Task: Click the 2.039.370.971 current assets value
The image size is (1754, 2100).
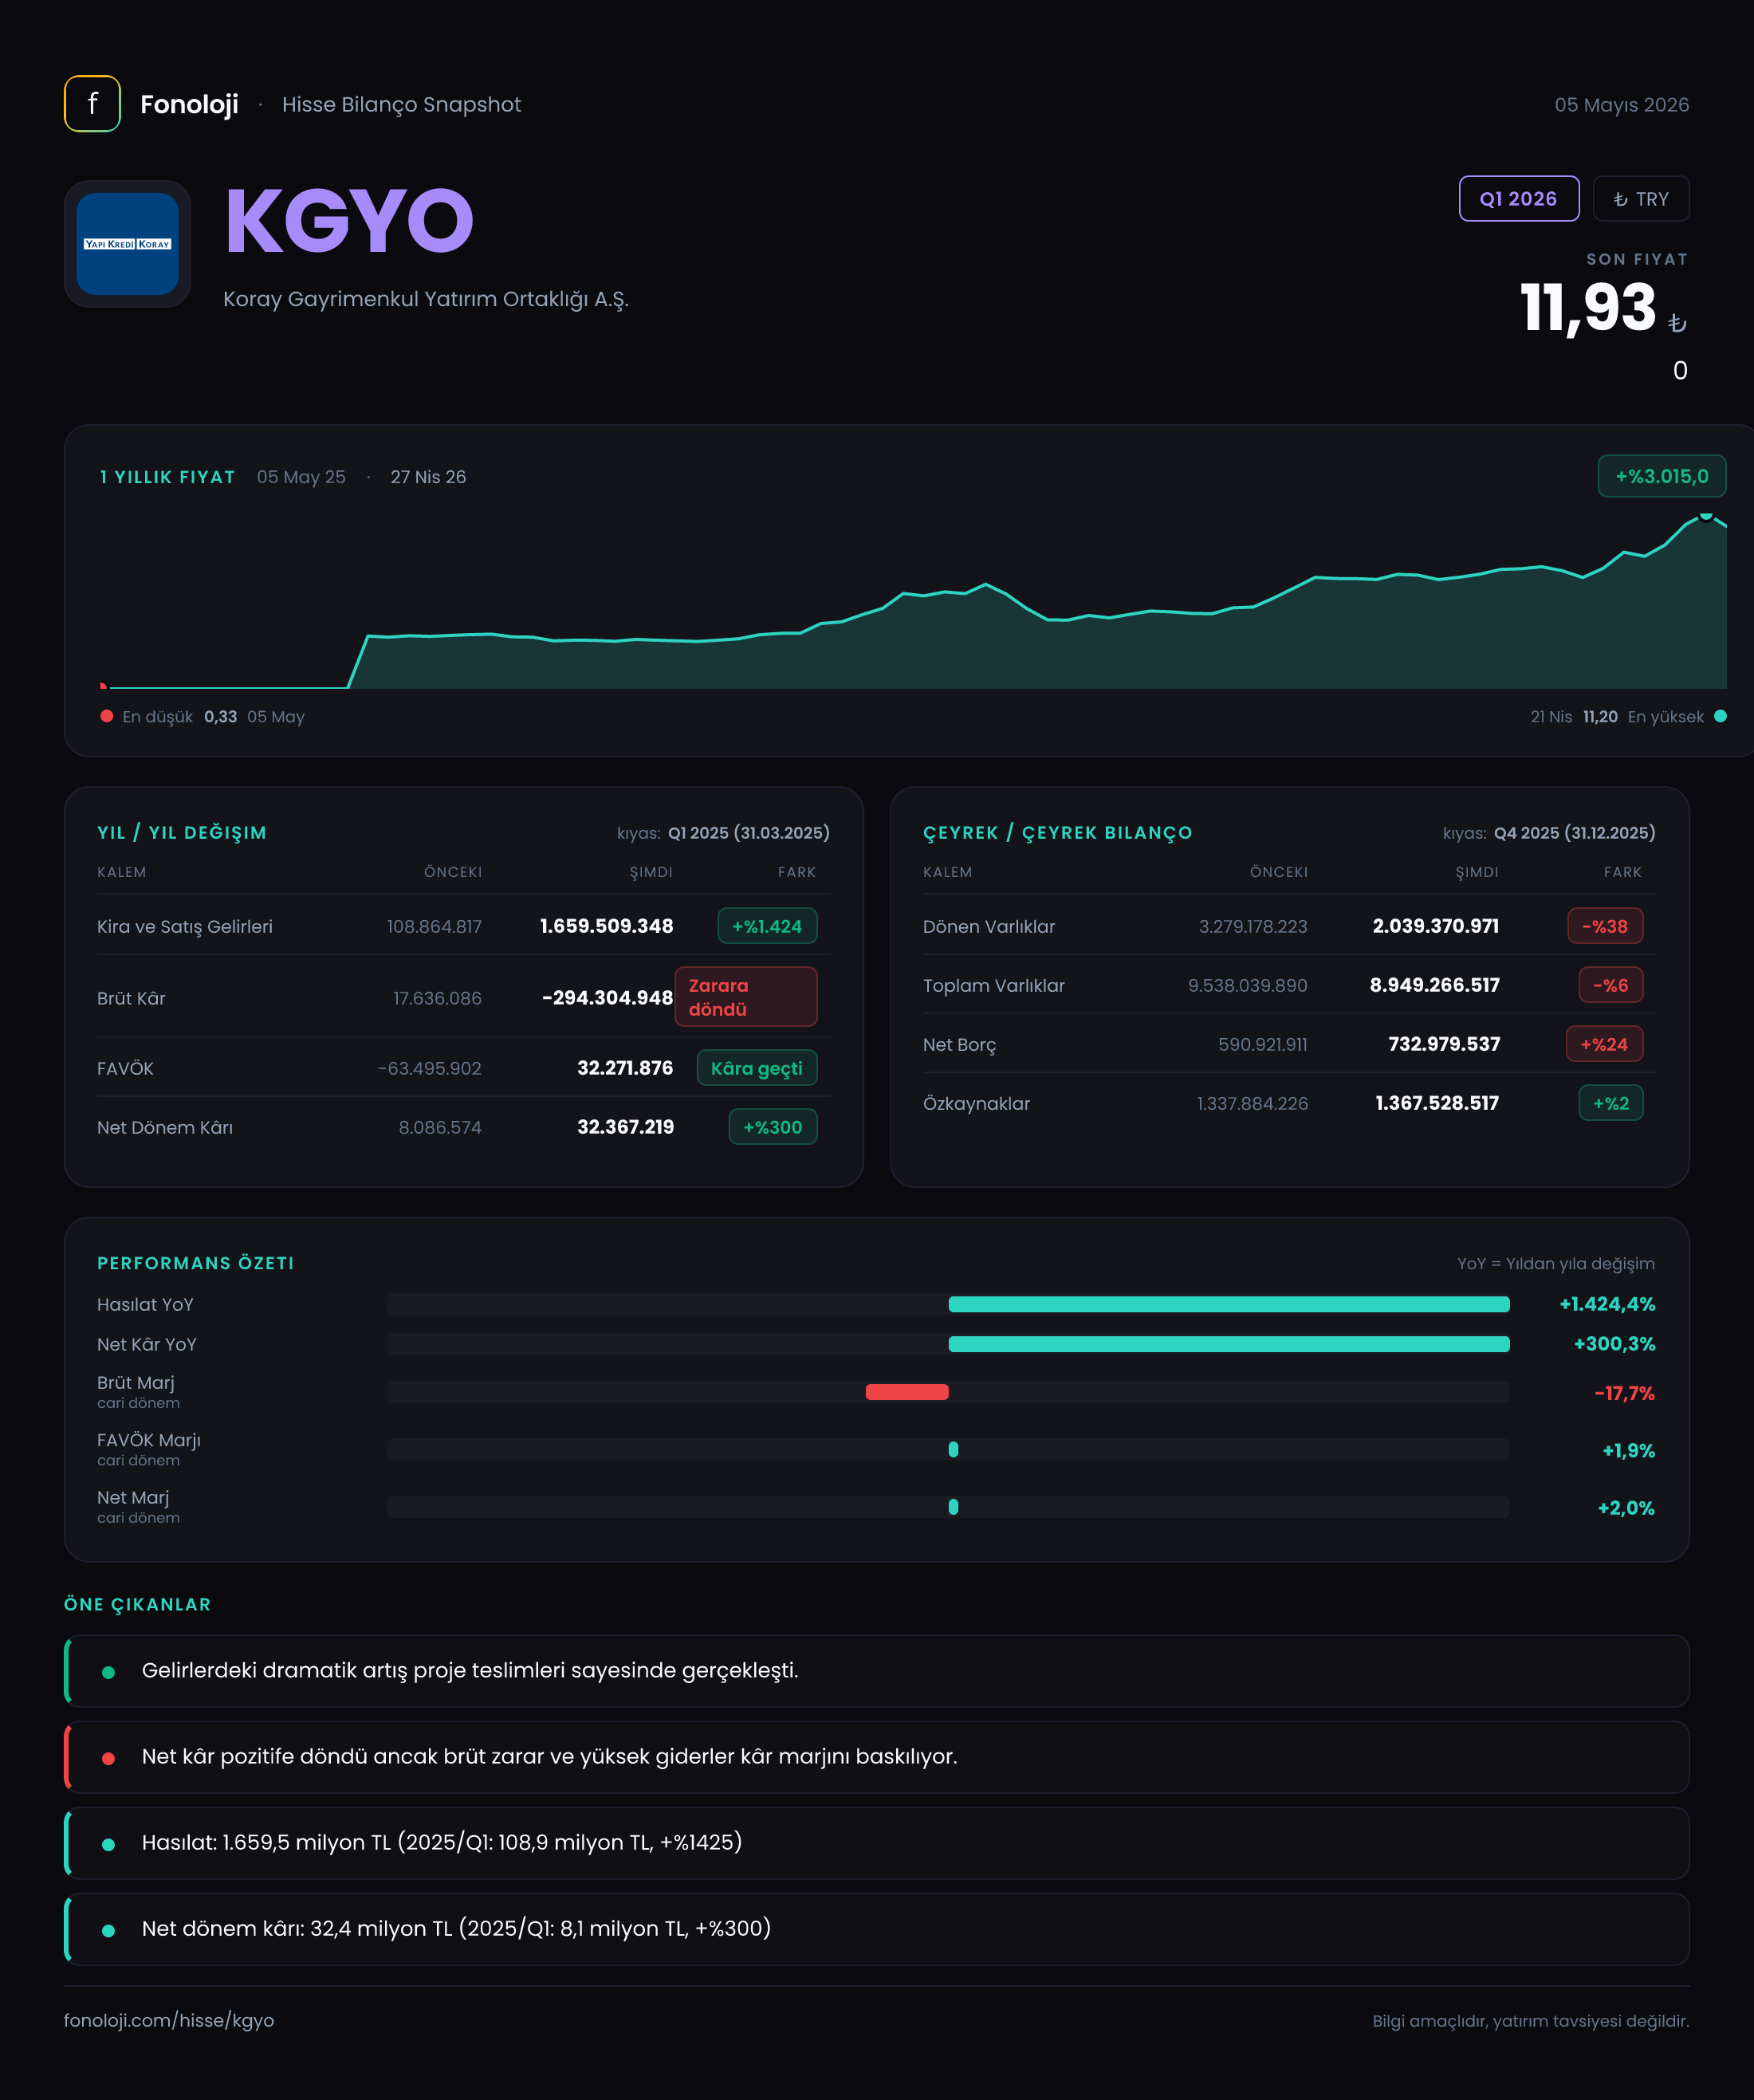Action: 1435,926
